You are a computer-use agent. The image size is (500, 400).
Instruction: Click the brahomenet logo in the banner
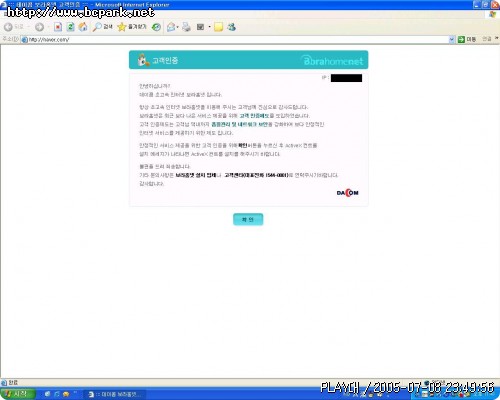pos(332,60)
